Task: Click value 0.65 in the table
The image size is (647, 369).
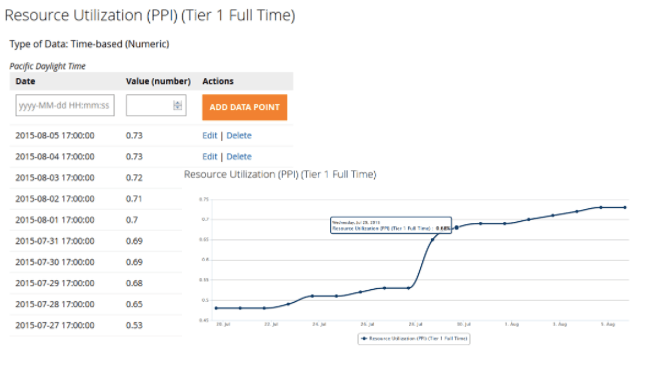Action: click(134, 304)
